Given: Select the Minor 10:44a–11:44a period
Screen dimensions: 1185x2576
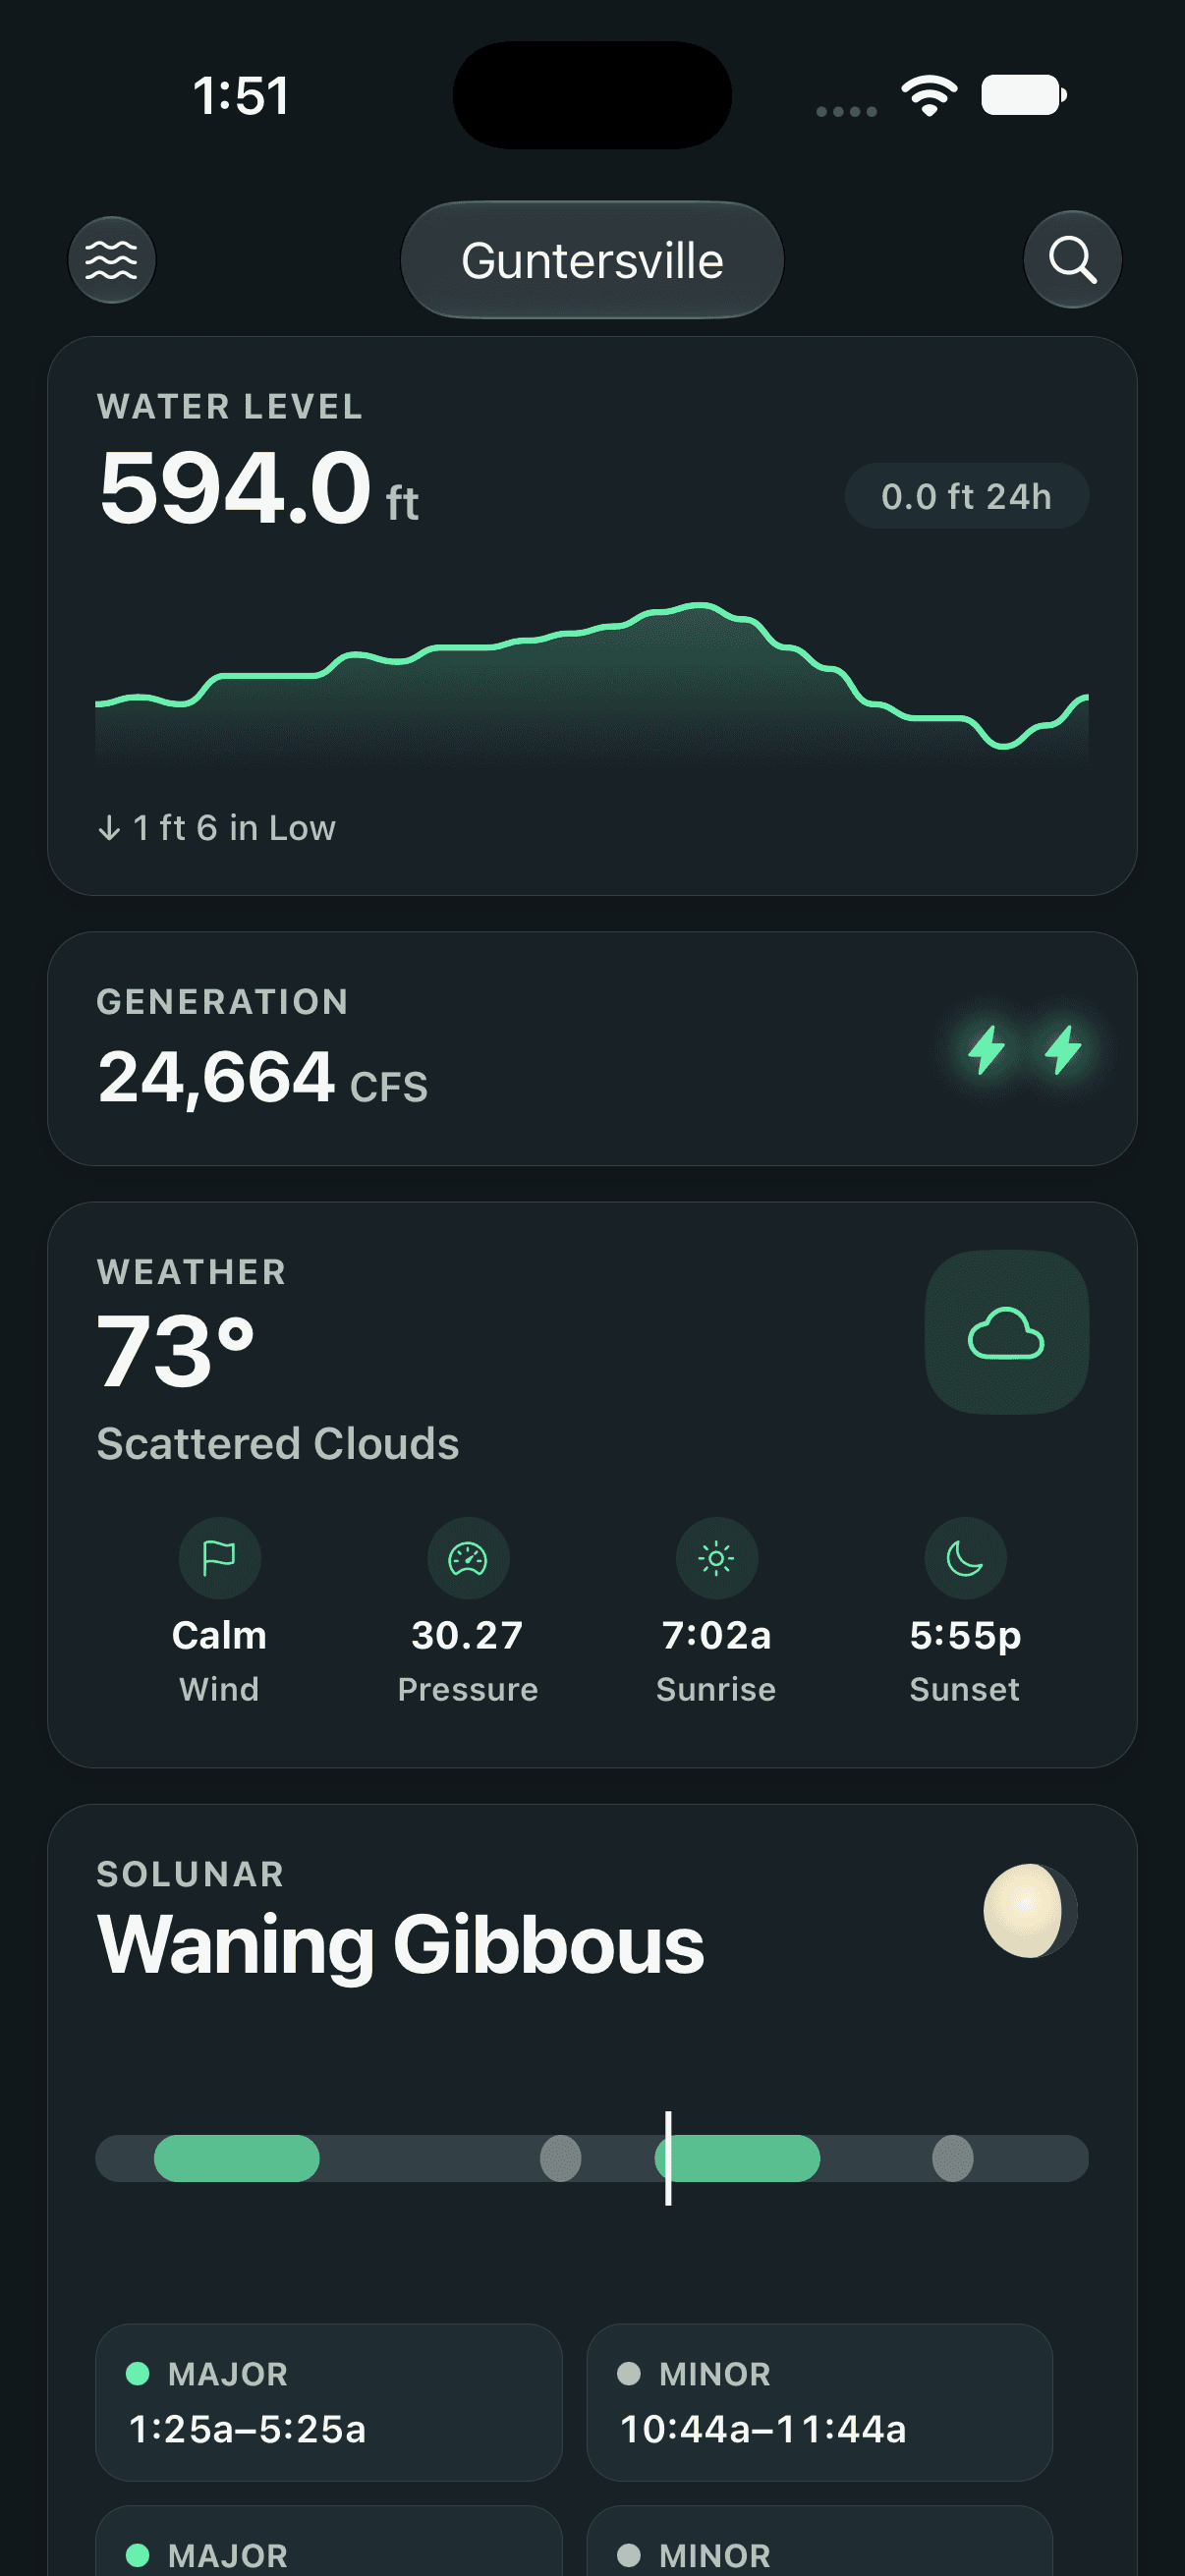Looking at the screenshot, I should coord(819,2402).
